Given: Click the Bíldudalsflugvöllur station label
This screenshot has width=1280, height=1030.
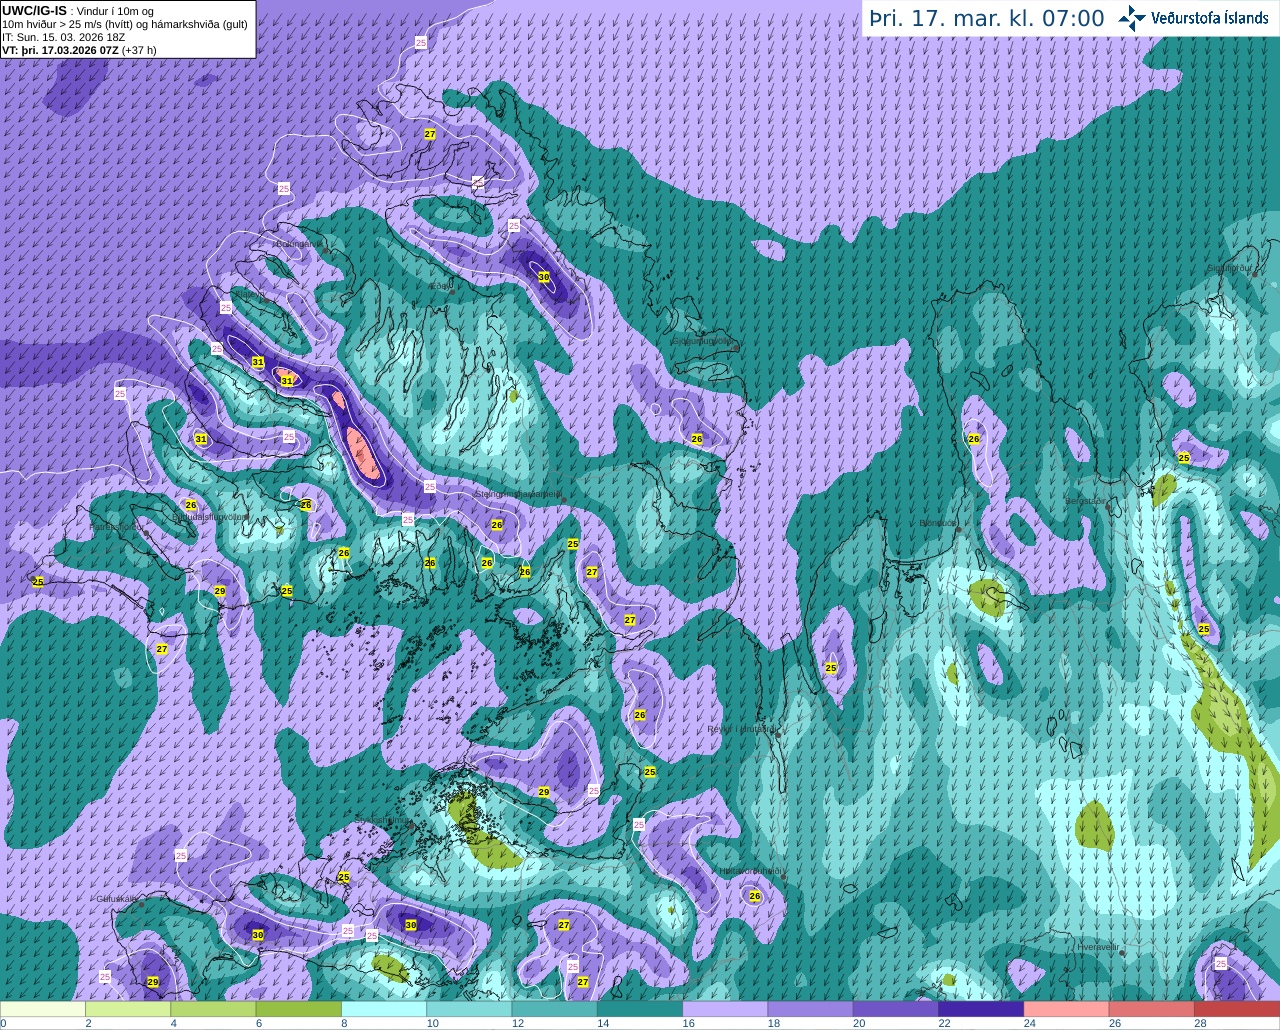Looking at the screenshot, I should click(211, 518).
